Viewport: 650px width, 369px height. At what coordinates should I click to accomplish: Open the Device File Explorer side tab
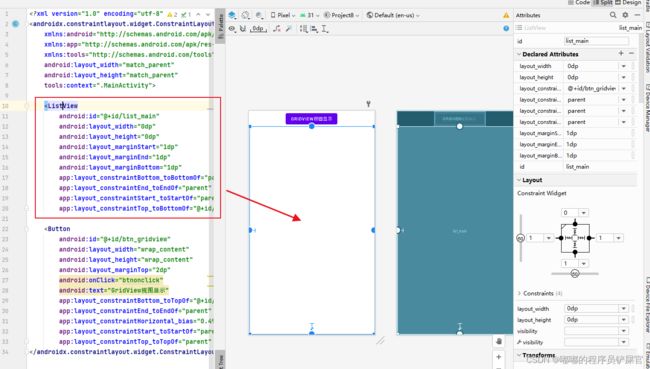(x=647, y=305)
